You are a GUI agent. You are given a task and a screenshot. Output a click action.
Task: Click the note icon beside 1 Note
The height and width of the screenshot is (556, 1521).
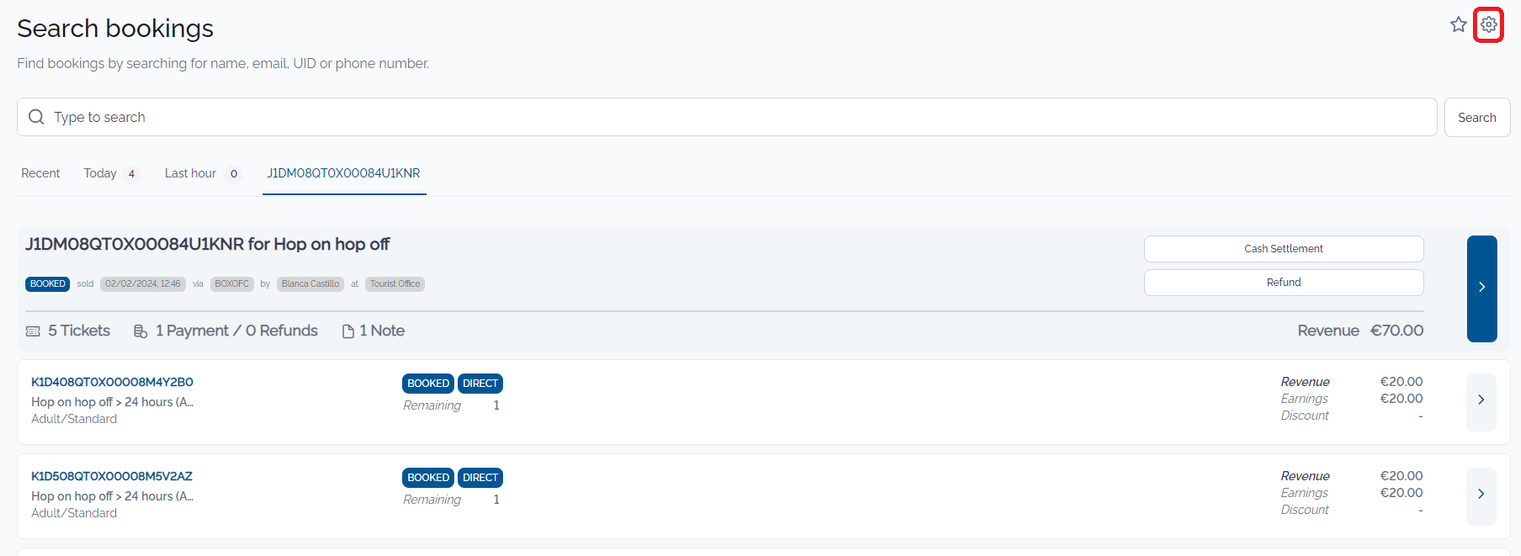pyautogui.click(x=348, y=331)
